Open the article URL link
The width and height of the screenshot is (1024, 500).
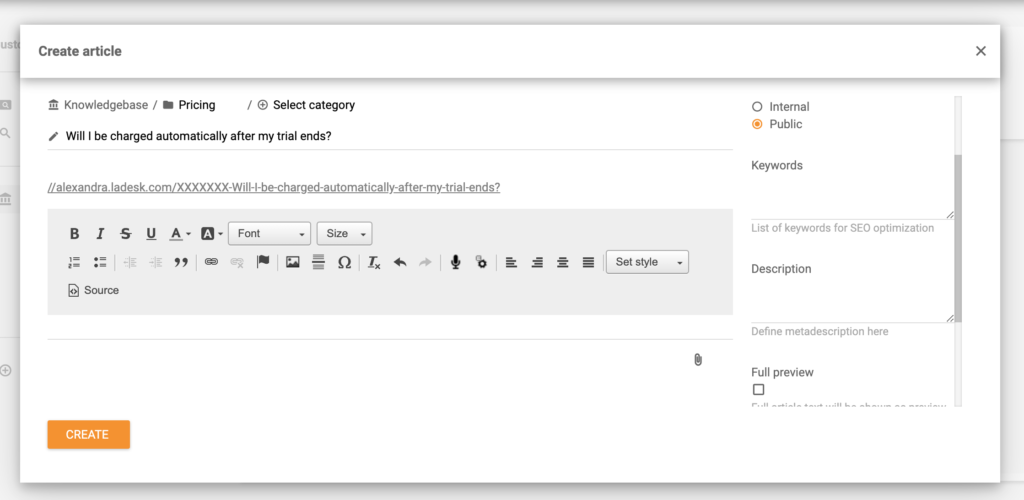(274, 187)
